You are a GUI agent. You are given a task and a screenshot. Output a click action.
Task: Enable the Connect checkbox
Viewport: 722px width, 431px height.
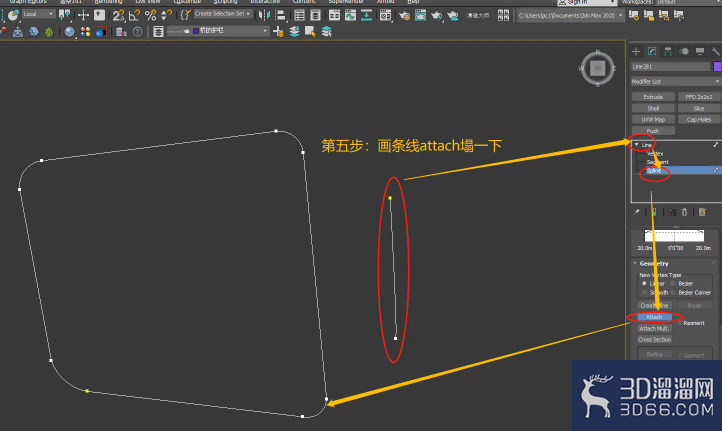coord(680,355)
